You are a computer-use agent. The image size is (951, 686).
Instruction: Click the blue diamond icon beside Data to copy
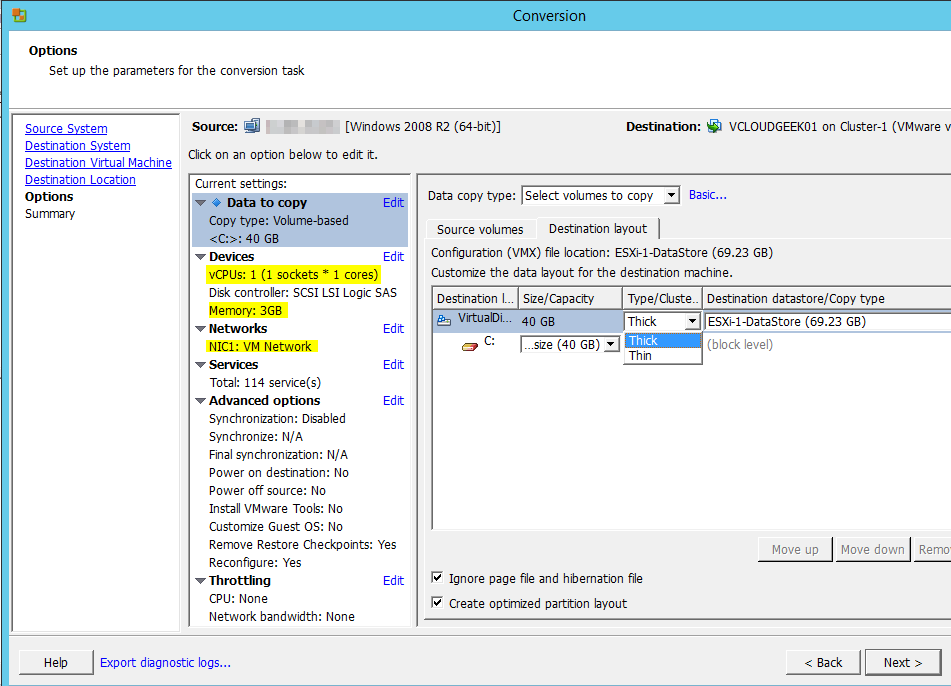[217, 203]
